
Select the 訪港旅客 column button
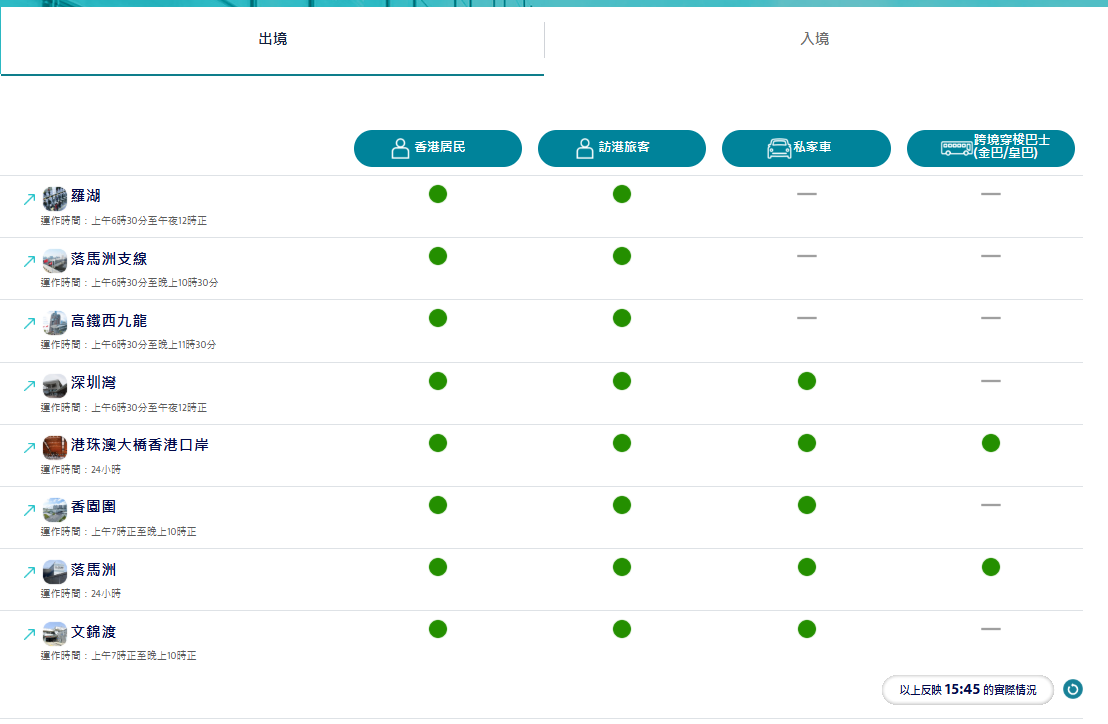(622, 148)
